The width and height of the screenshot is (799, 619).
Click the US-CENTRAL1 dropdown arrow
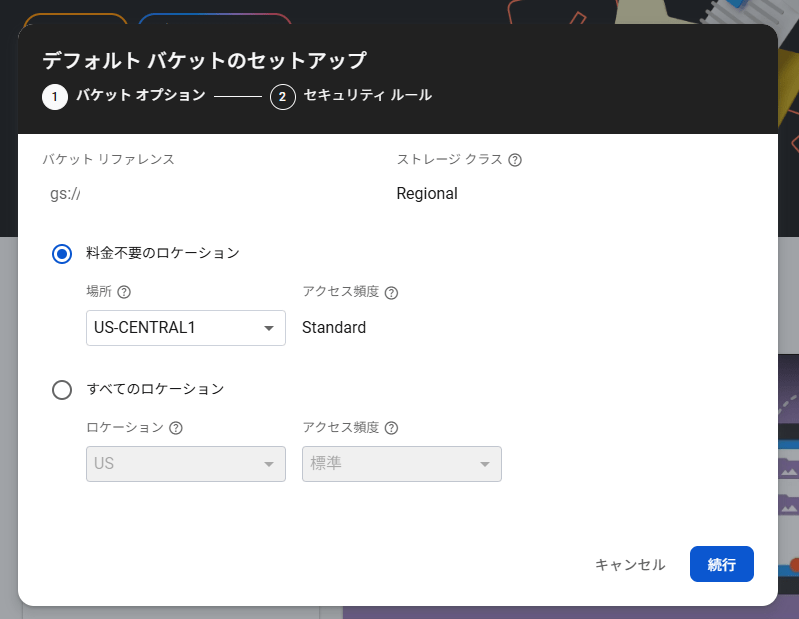[269, 328]
